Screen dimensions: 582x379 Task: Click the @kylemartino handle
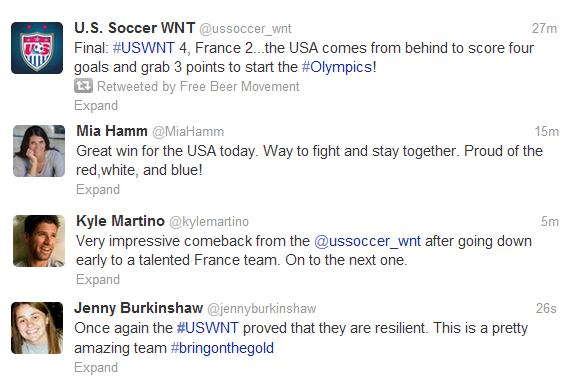coord(209,222)
